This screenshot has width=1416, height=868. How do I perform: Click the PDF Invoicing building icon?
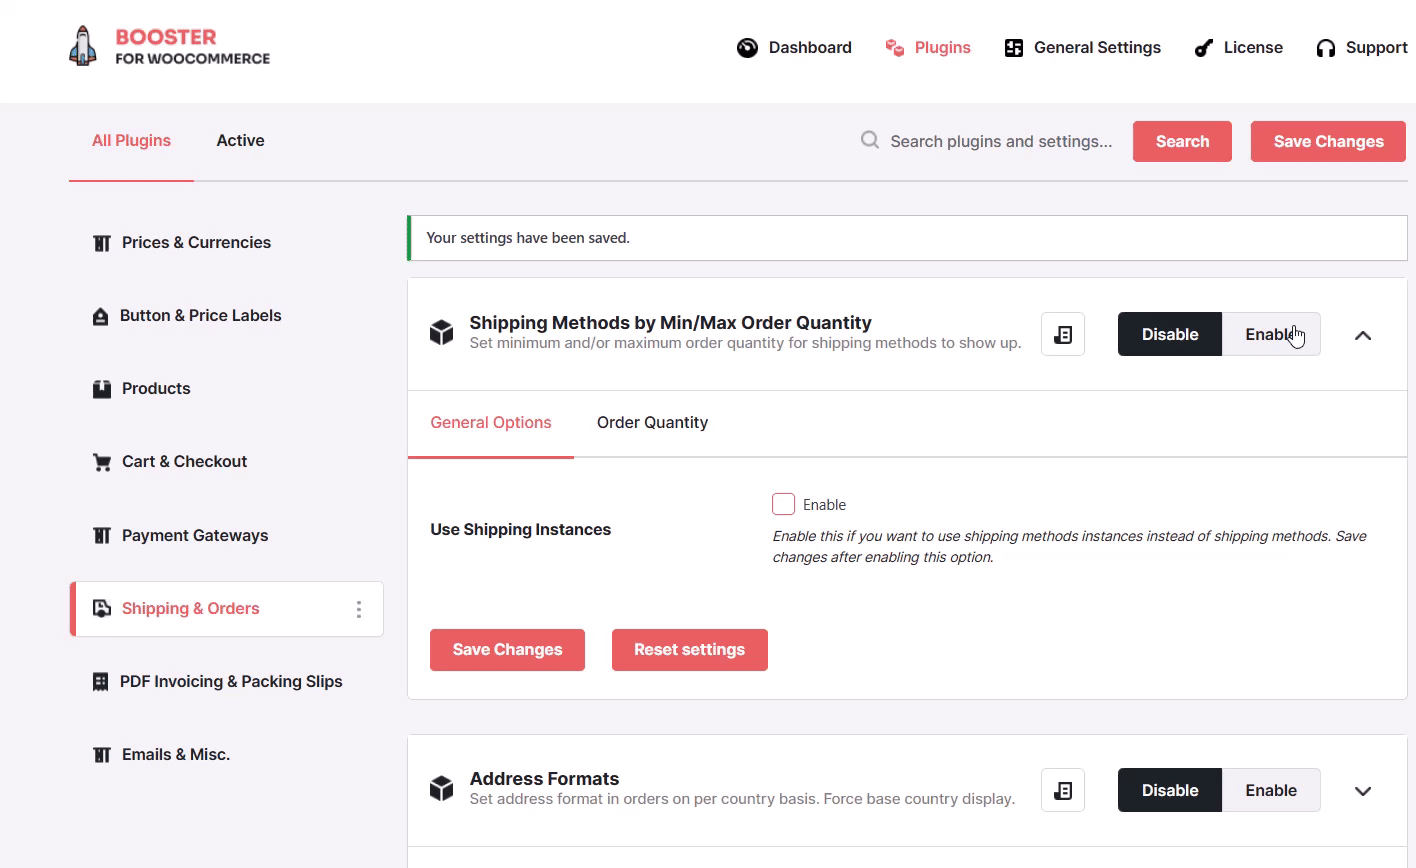[x=100, y=682]
